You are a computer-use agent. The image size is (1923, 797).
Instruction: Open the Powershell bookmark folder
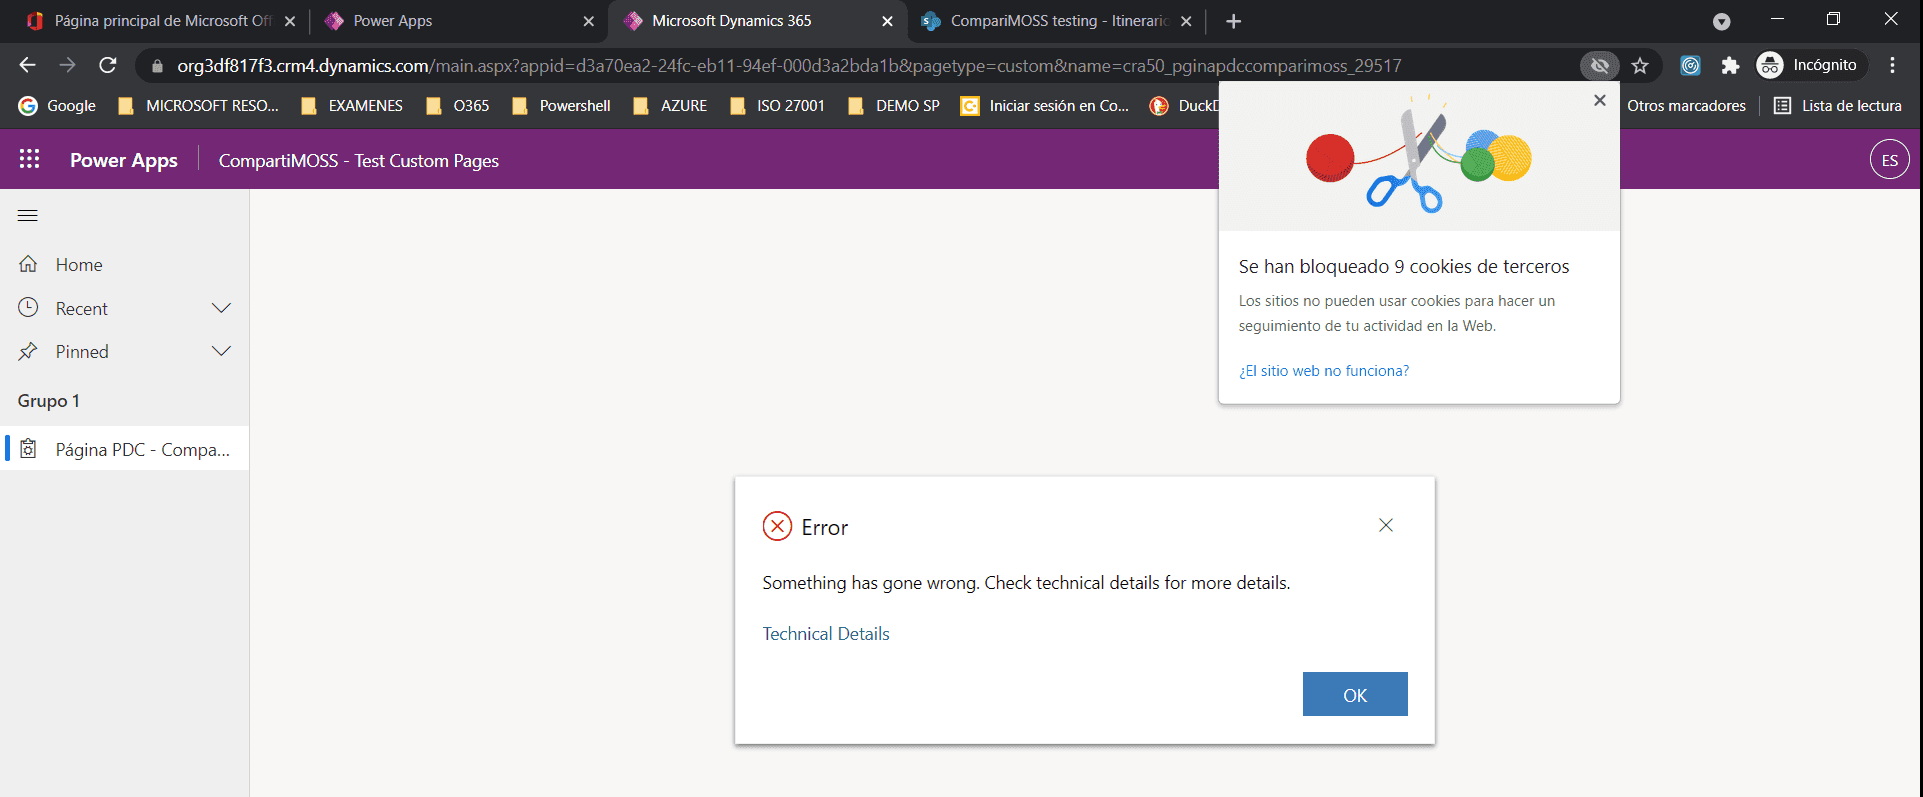pos(561,106)
